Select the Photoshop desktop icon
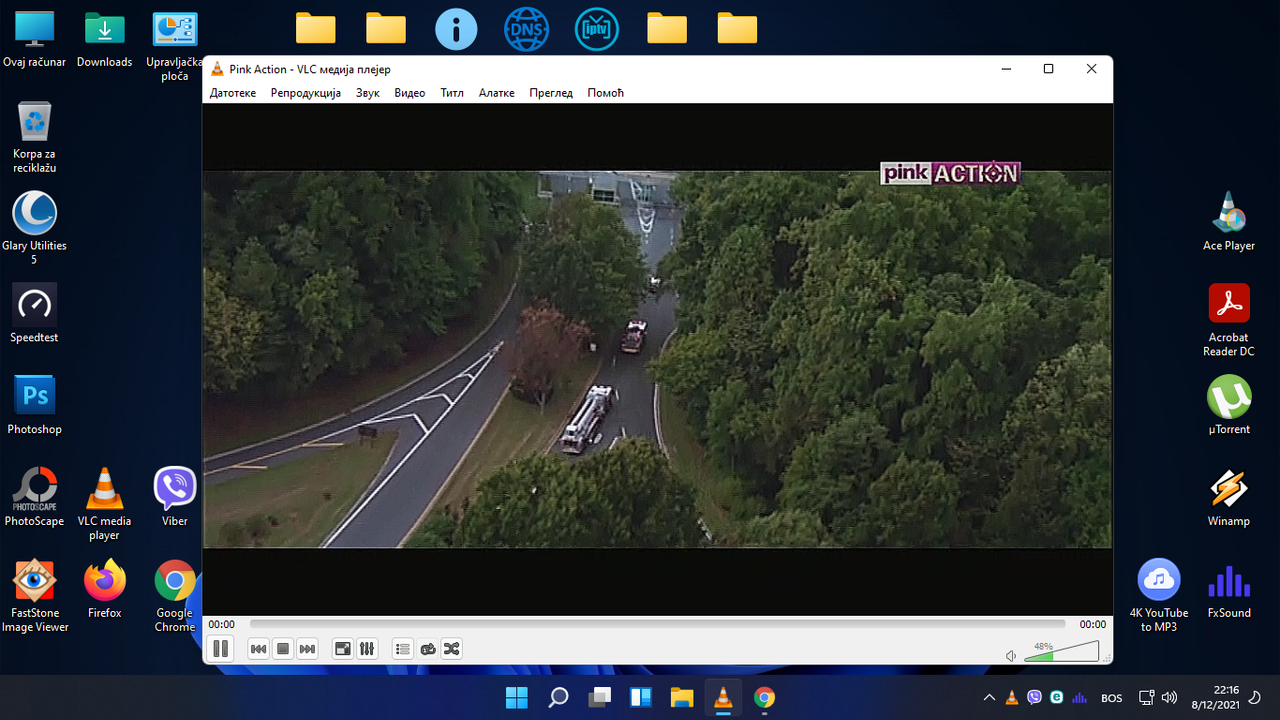Image resolution: width=1280 pixels, height=720 pixels. click(35, 405)
